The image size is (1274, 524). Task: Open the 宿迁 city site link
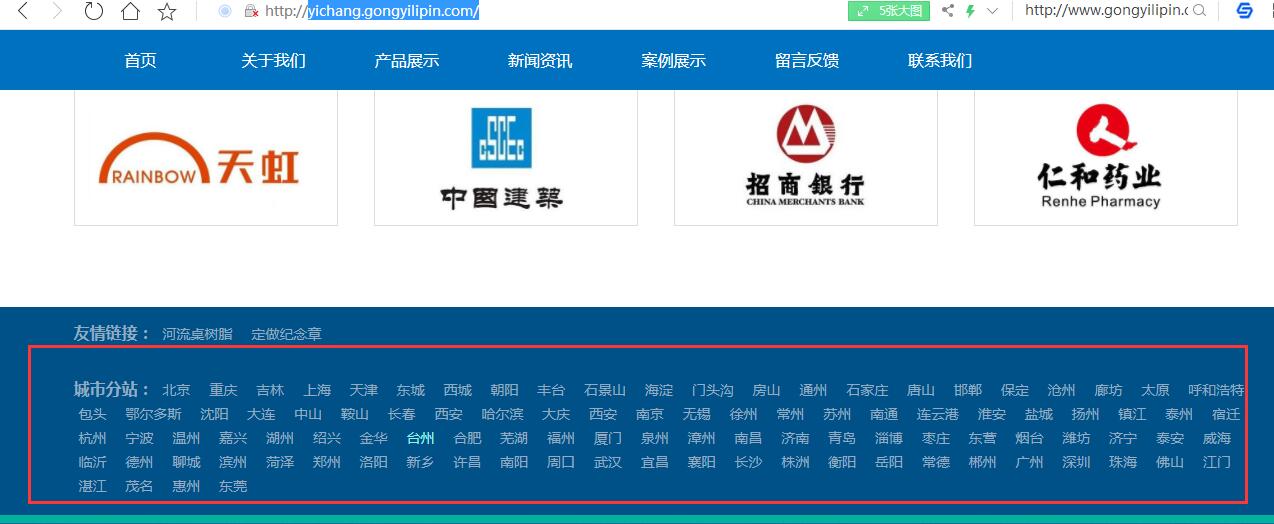(1226, 414)
